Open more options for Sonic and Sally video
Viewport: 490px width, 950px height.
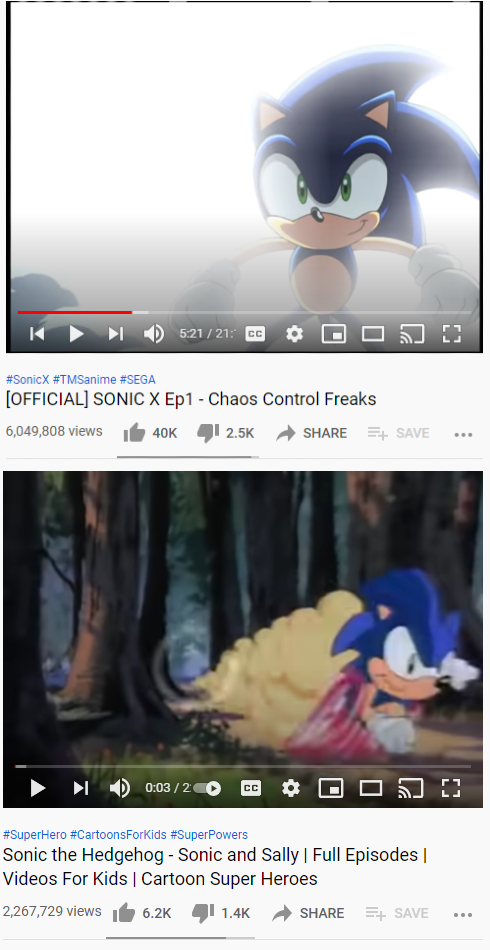pyautogui.click(x=463, y=914)
